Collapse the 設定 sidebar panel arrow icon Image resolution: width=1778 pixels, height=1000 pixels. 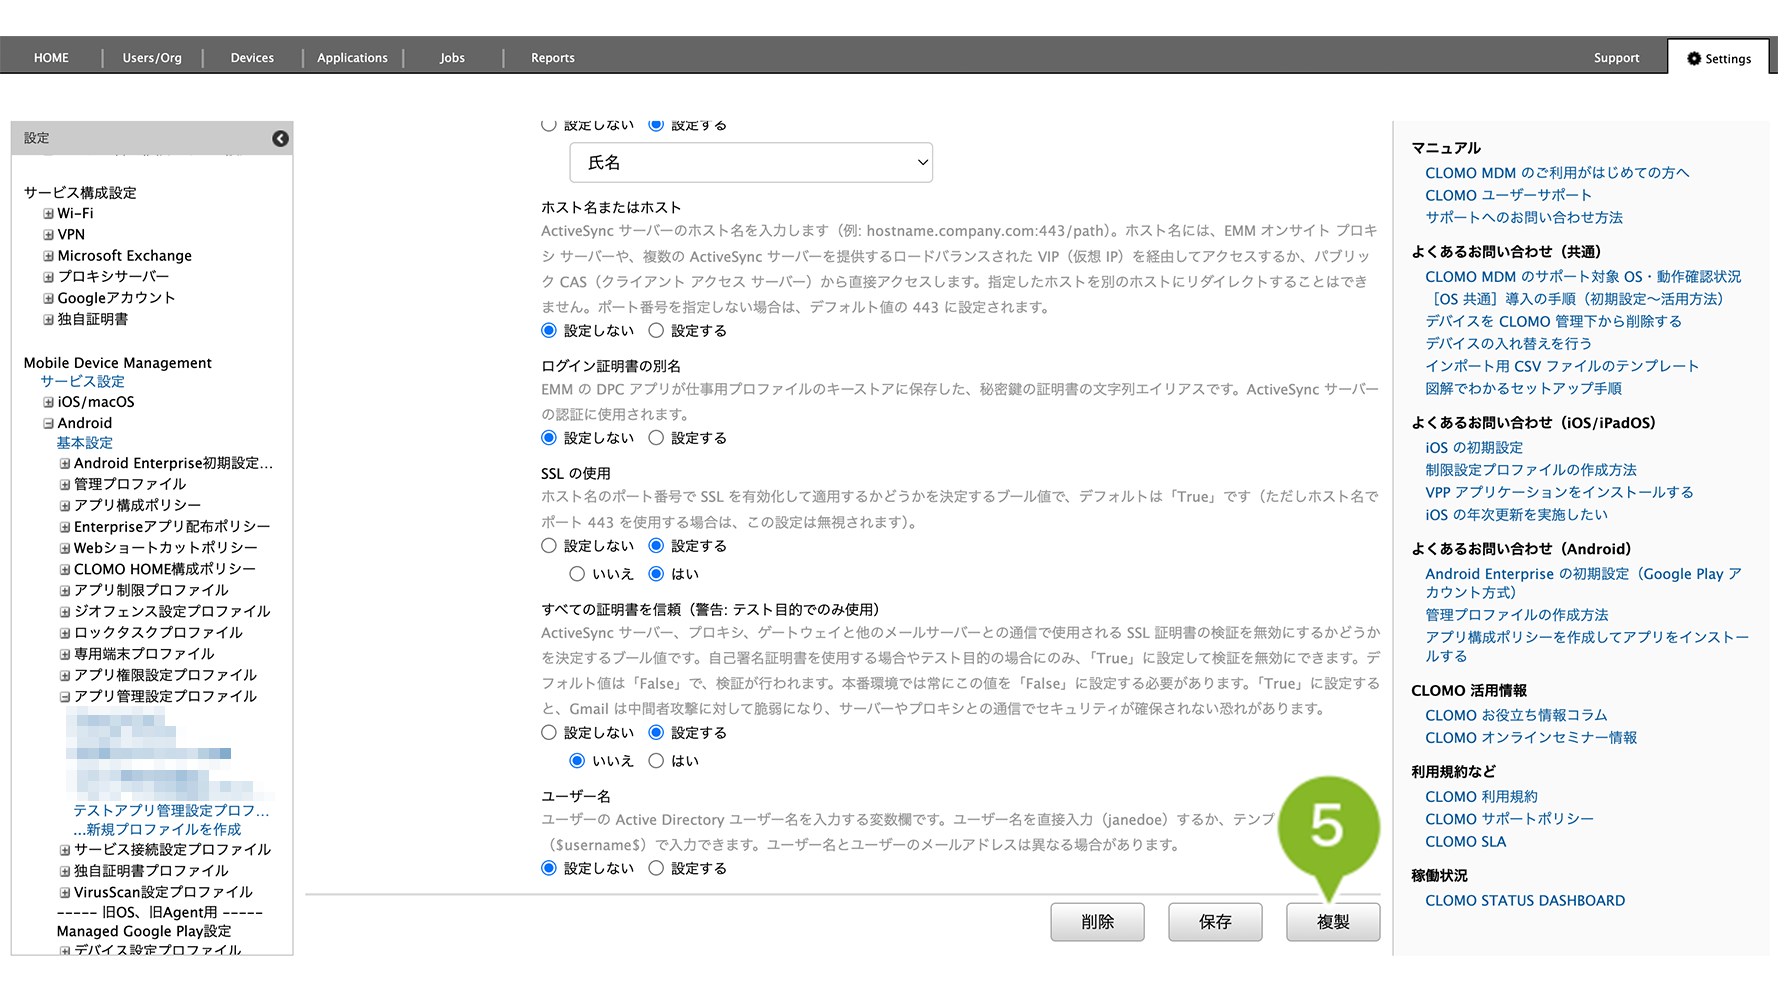coord(280,139)
